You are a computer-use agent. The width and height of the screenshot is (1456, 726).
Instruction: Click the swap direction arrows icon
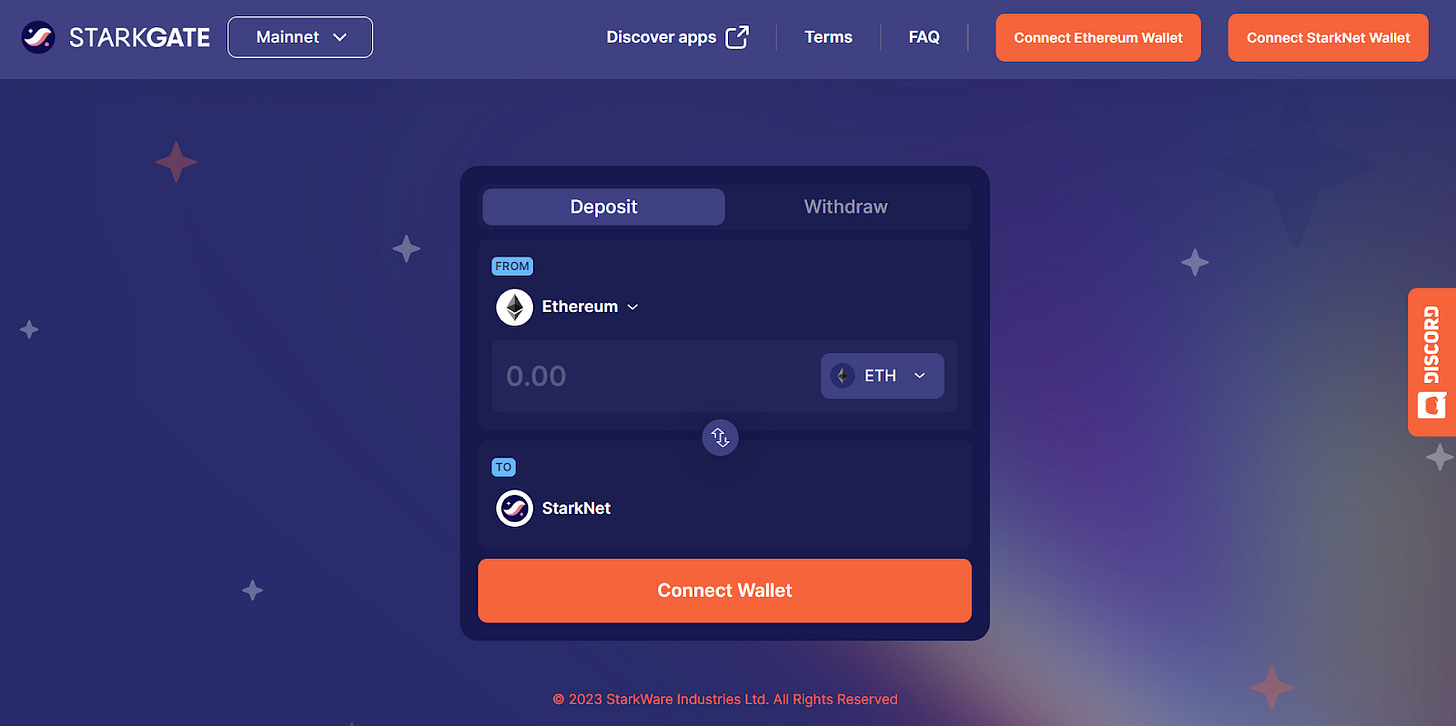click(720, 437)
